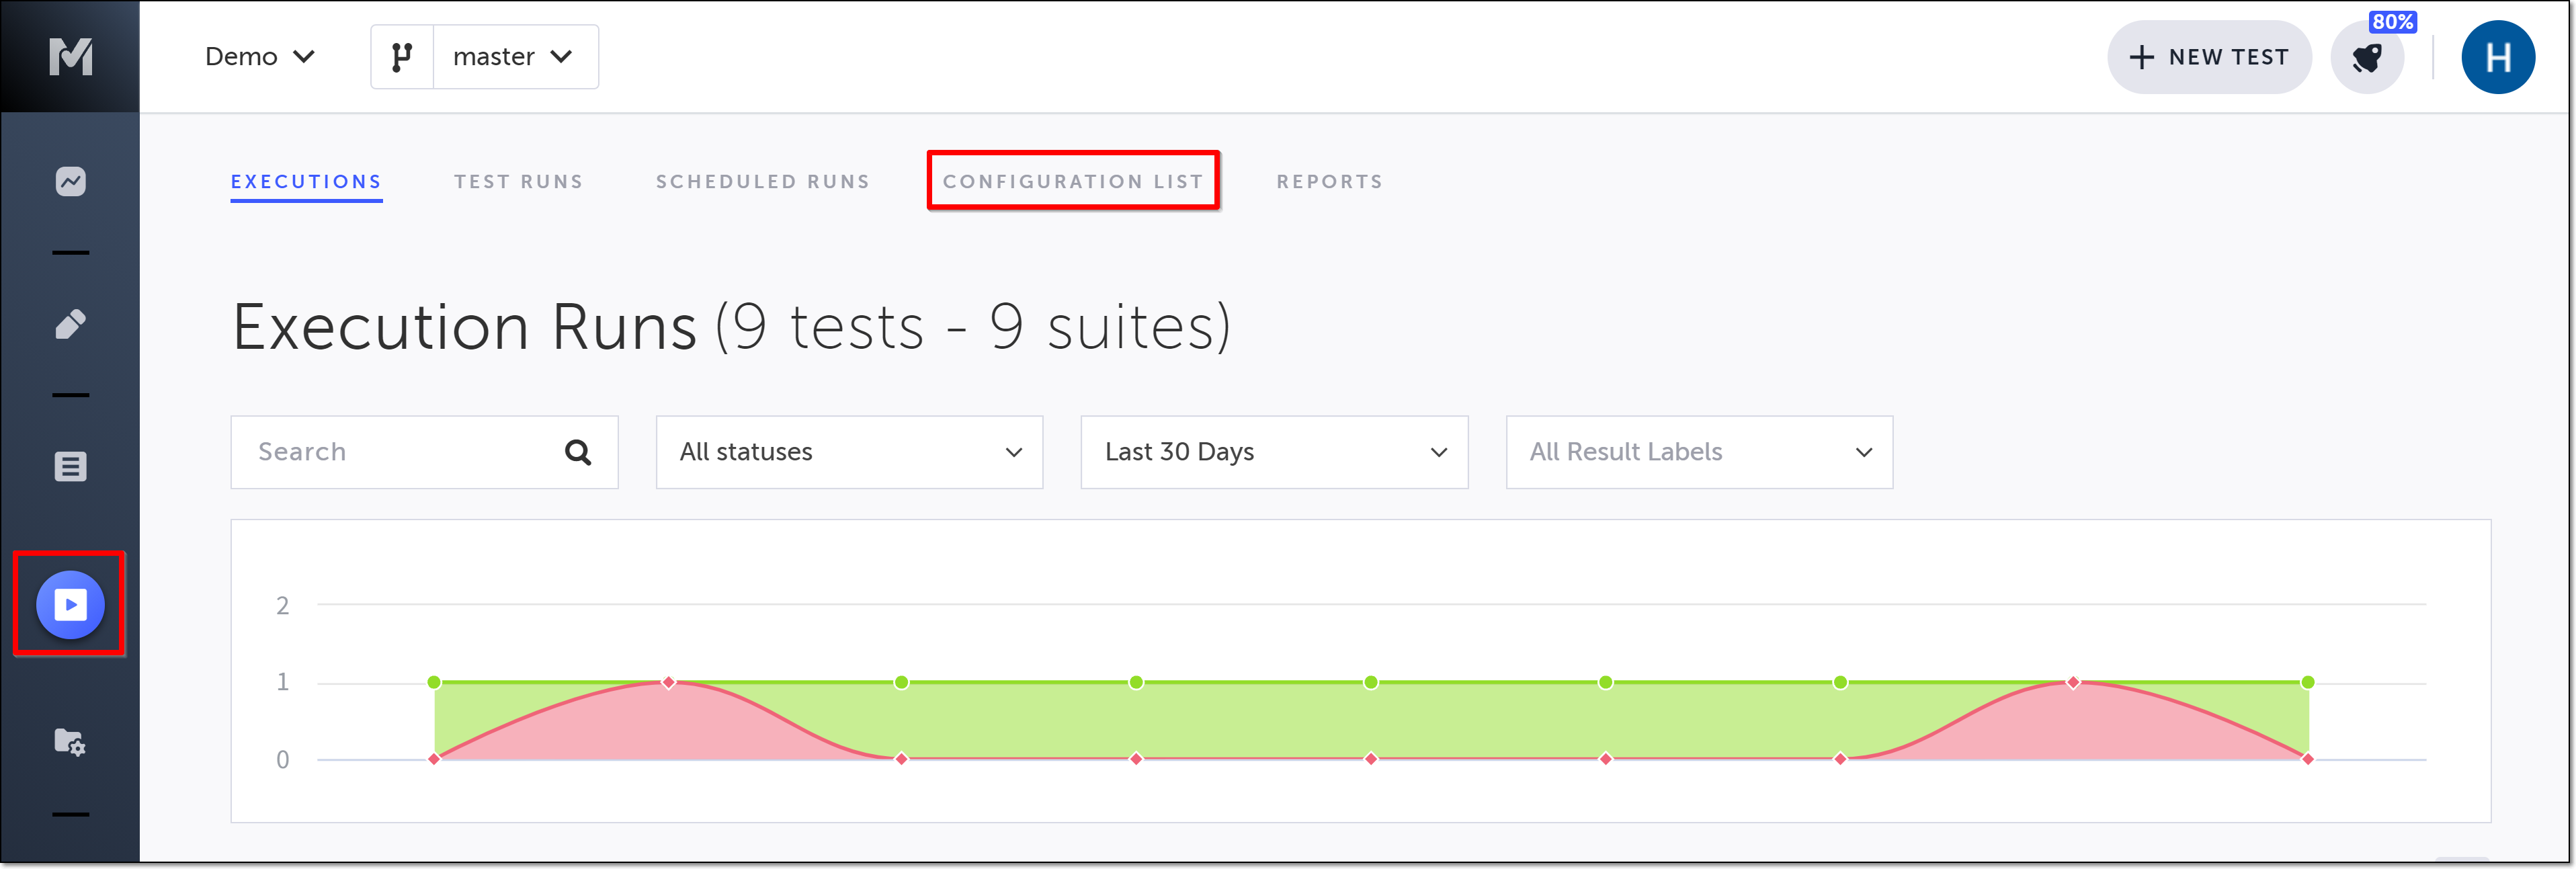Open the All statuses filter dropdown

[849, 452]
